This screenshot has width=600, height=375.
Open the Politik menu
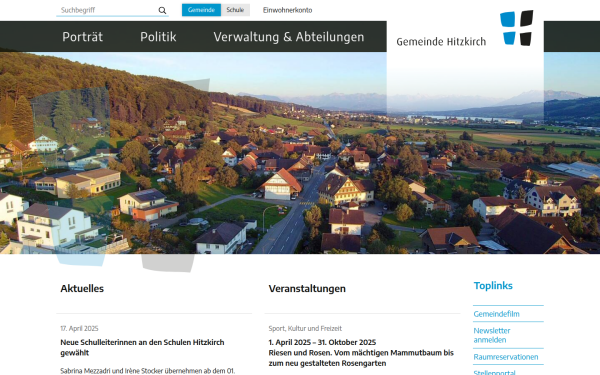tap(158, 37)
